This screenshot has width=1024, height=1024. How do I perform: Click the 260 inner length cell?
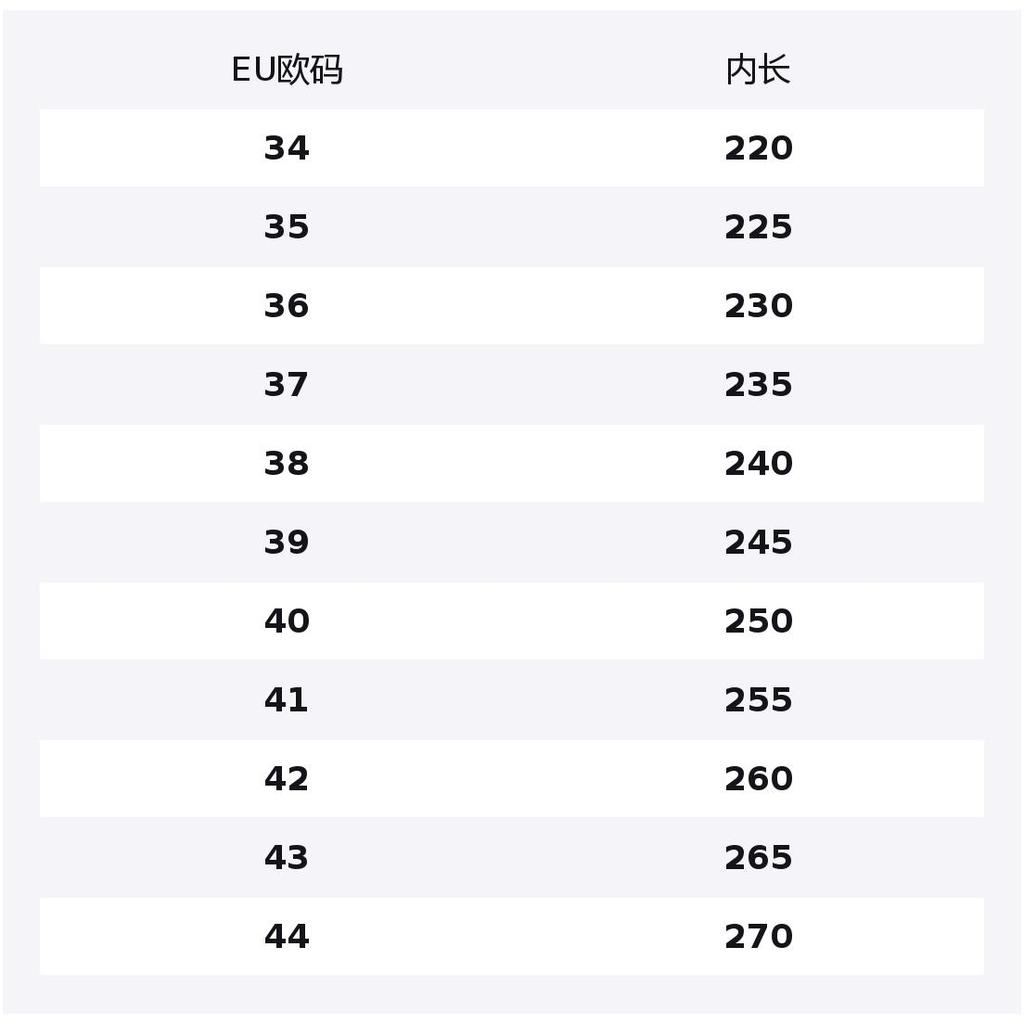(758, 779)
